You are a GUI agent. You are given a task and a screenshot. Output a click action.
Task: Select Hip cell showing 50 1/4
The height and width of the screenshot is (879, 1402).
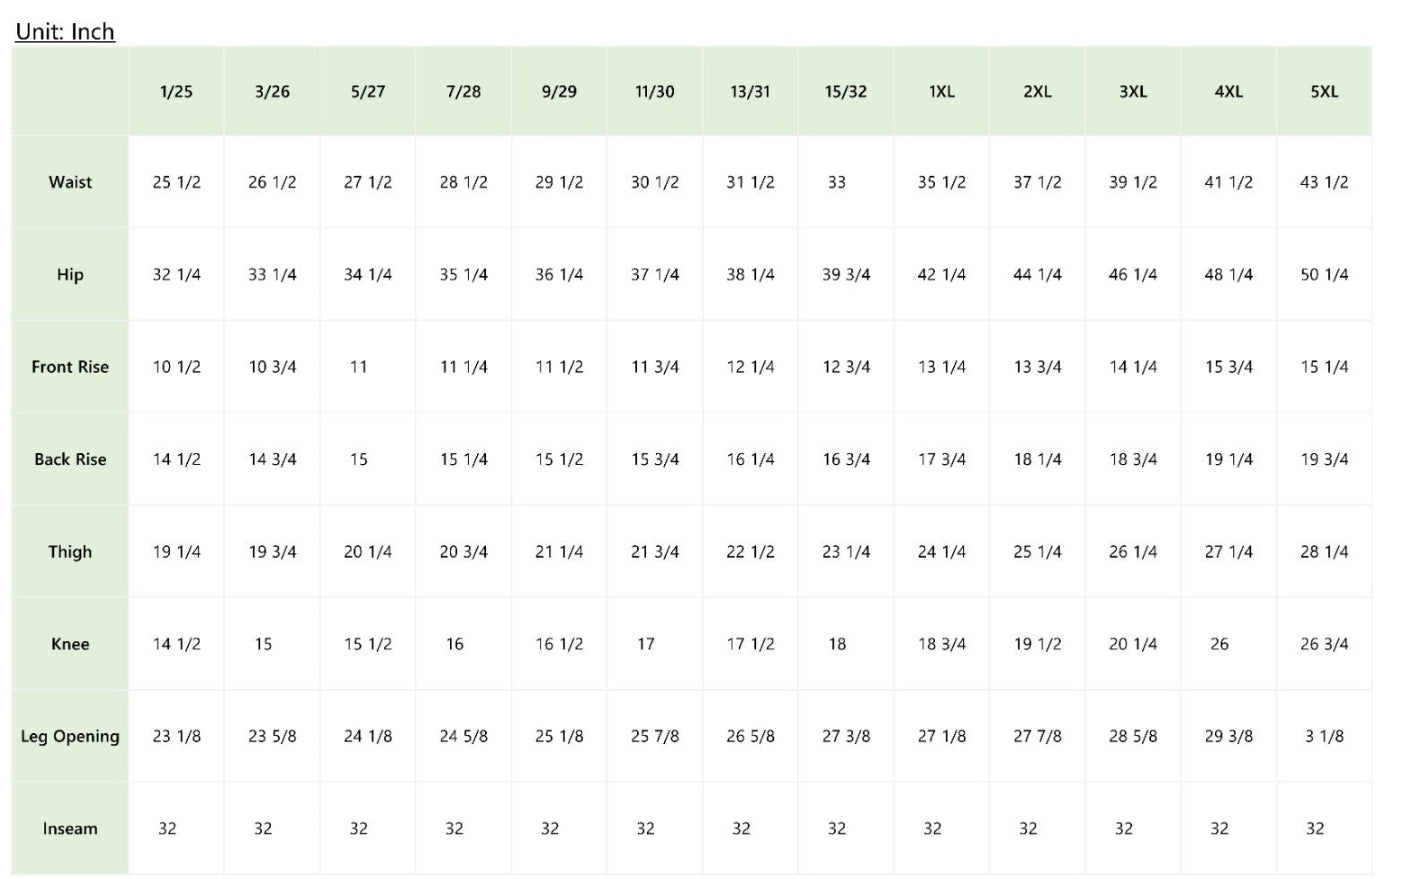coord(1324,274)
